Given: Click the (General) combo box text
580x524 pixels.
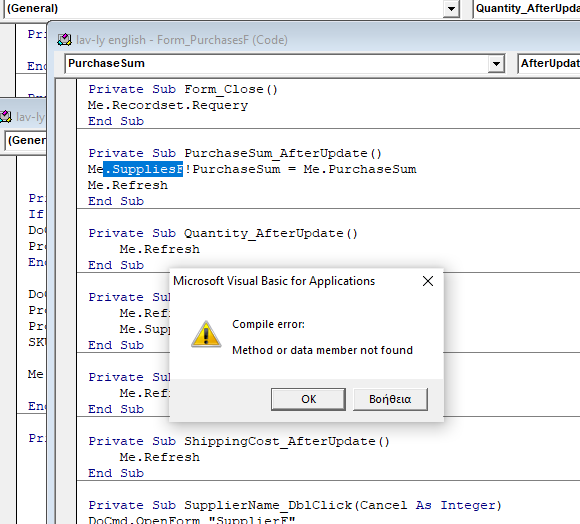Looking at the screenshot, I should pyautogui.click(x=33, y=8).
